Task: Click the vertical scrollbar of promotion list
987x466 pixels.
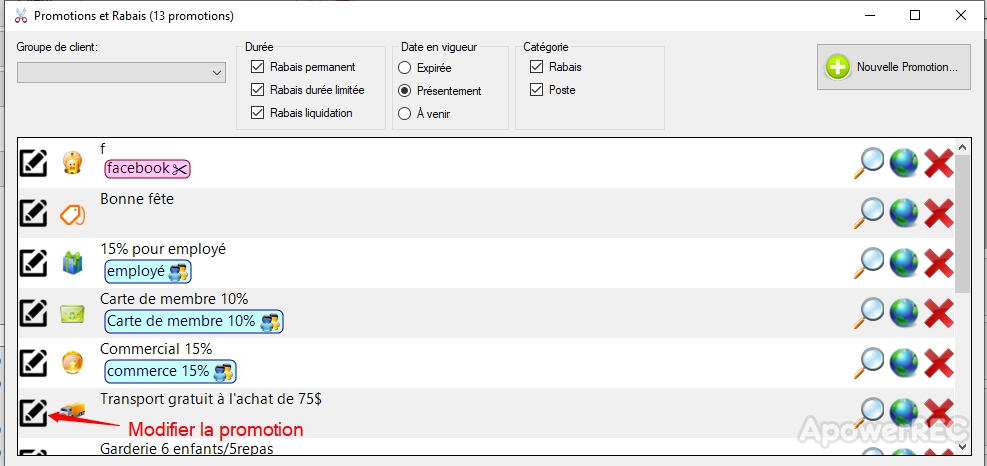Action: tap(962, 220)
